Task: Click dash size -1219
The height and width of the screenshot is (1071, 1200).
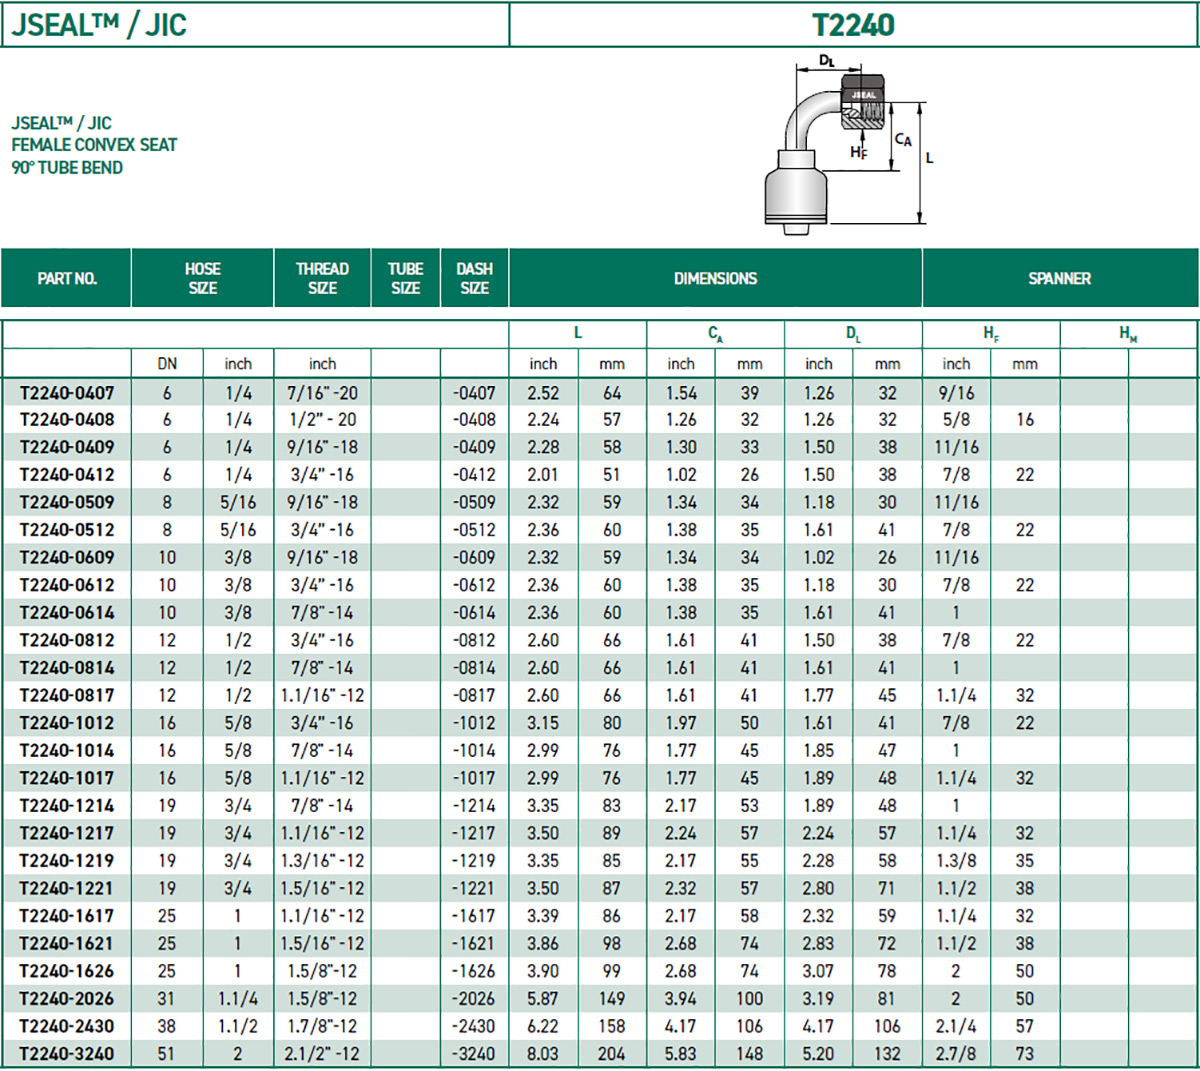Action: [474, 860]
